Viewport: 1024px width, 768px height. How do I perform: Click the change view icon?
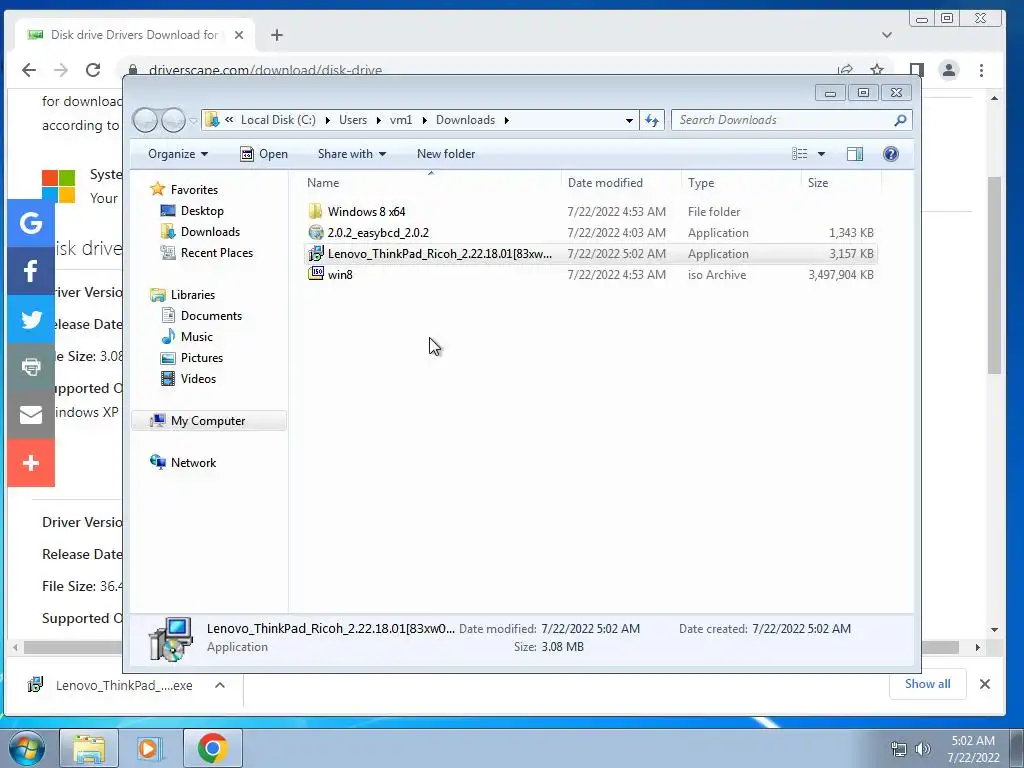pos(800,154)
